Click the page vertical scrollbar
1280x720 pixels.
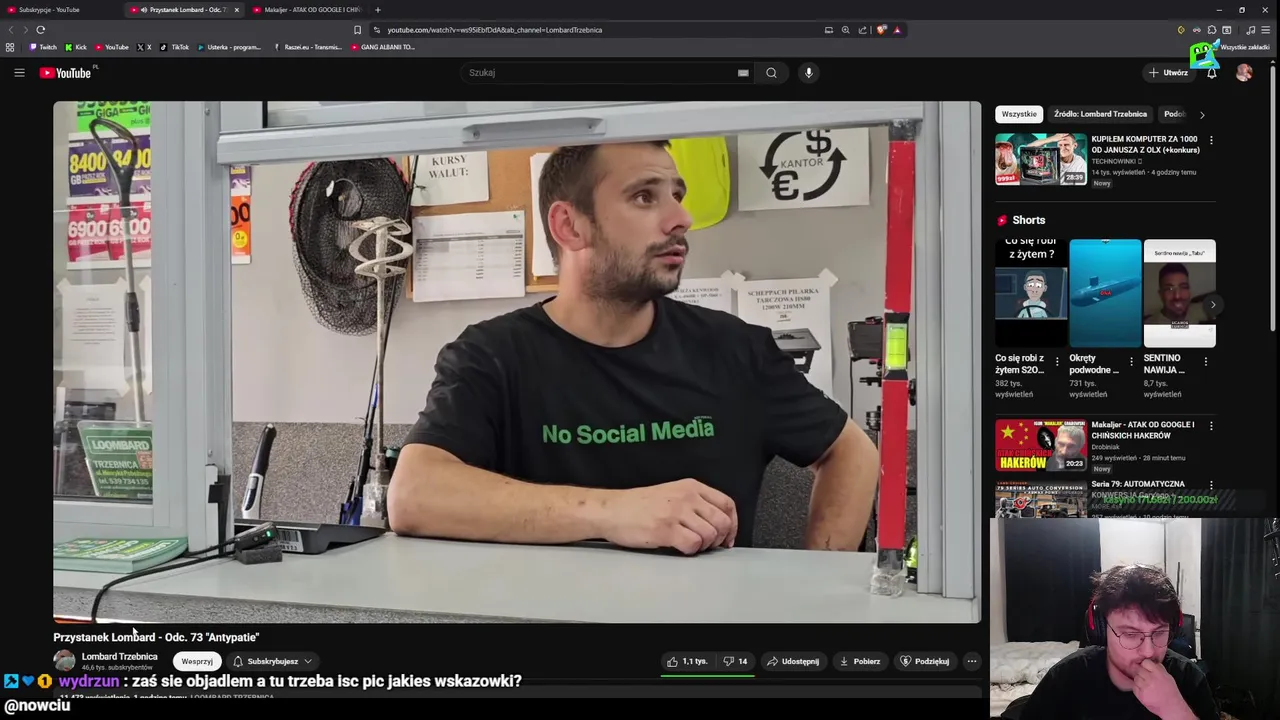tap(1274, 200)
